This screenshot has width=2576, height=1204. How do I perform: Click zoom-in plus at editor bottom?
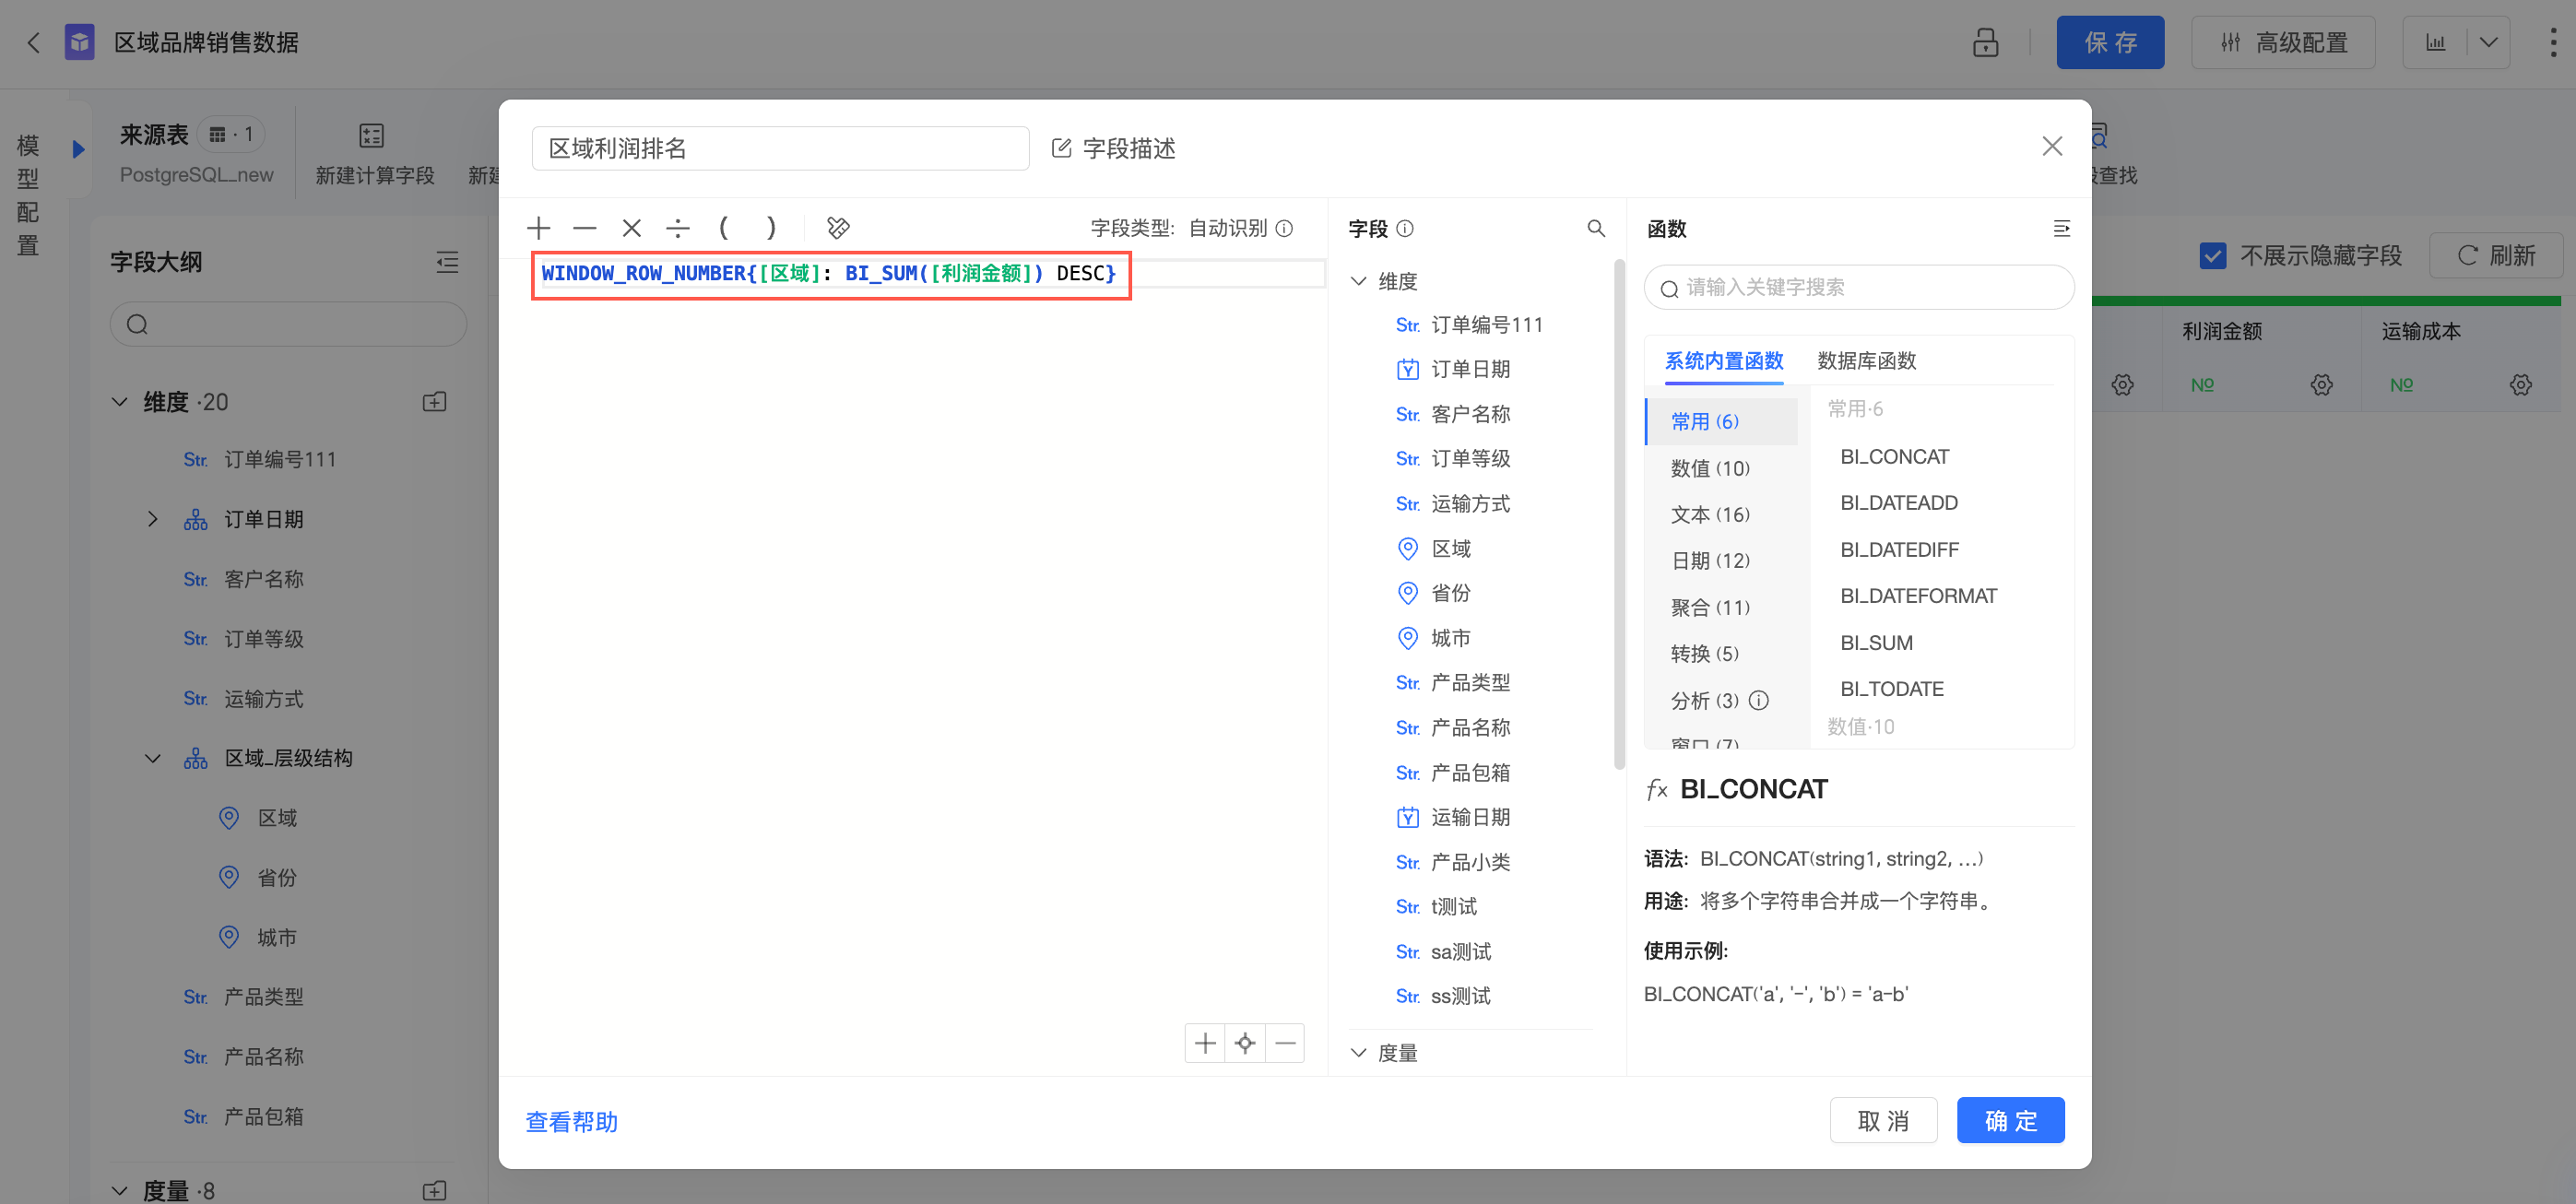[x=1205, y=1043]
